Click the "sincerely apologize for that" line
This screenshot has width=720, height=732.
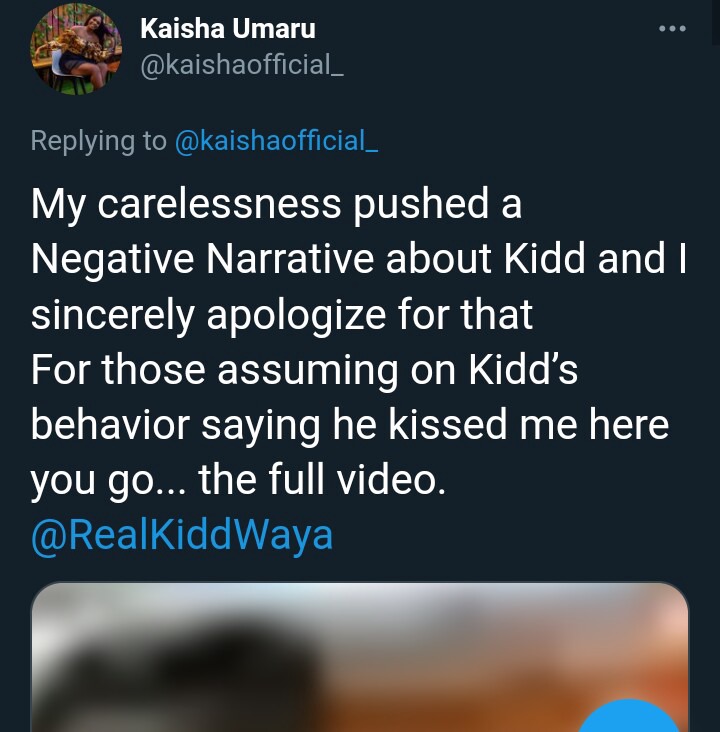281,315
